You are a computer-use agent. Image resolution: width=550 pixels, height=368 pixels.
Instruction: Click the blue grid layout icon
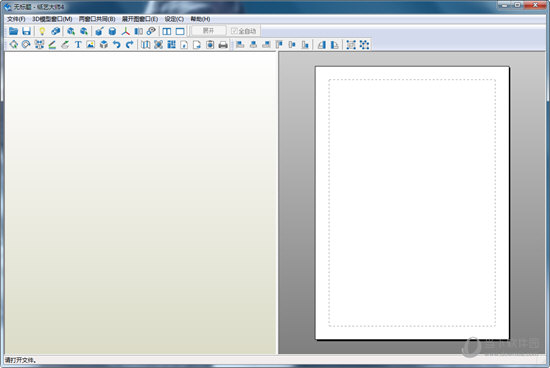click(171, 45)
